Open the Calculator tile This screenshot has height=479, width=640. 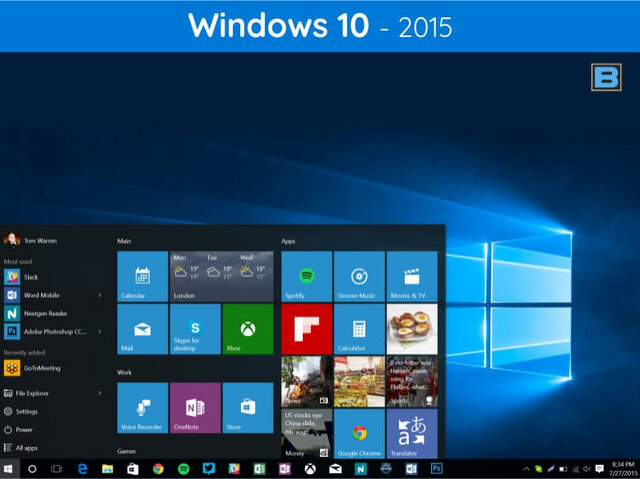click(359, 329)
